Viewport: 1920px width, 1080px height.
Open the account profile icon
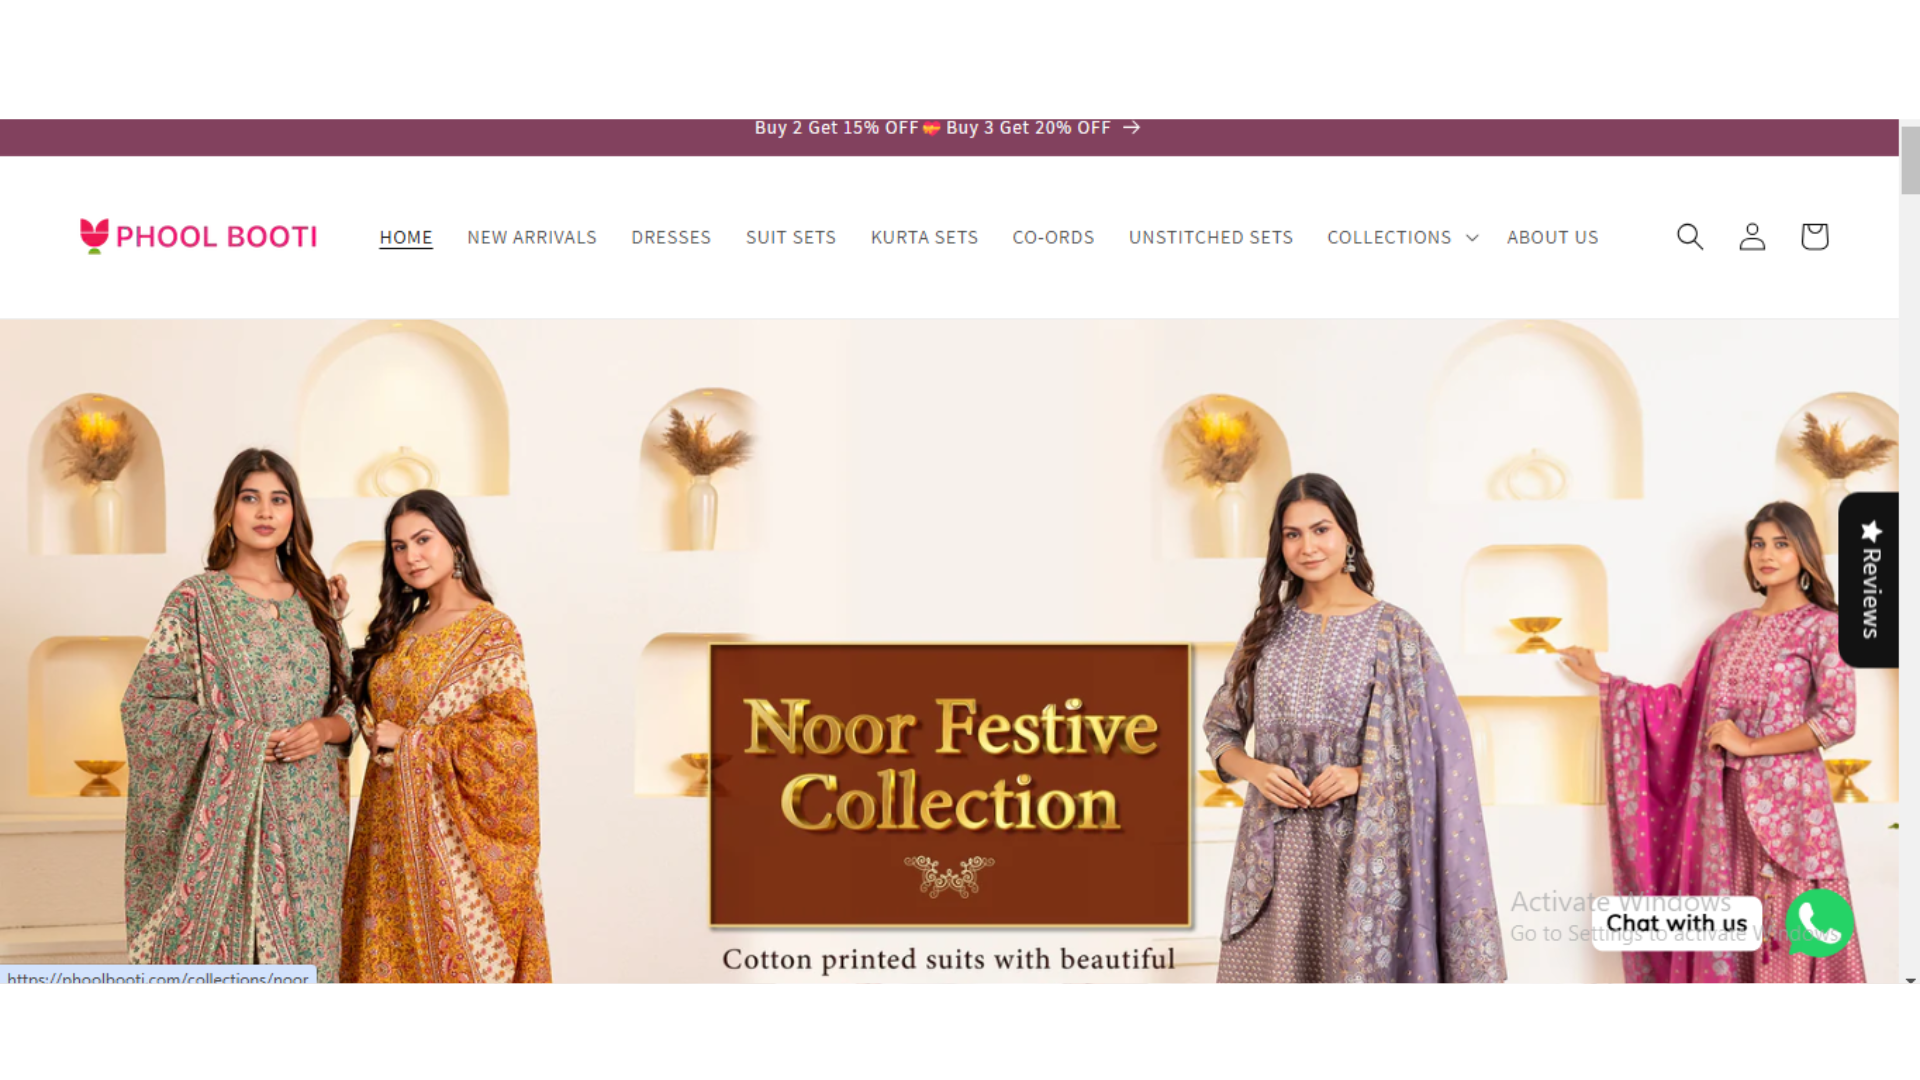[x=1752, y=237]
